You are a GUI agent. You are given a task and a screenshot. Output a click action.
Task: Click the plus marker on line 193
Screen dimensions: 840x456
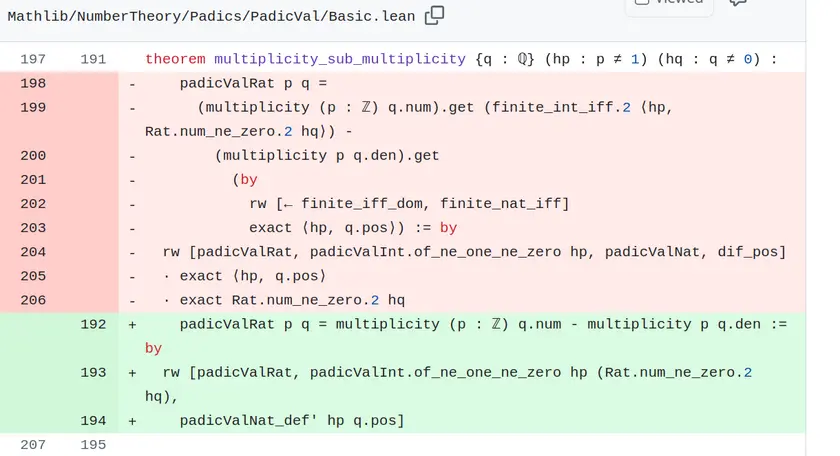(132, 372)
